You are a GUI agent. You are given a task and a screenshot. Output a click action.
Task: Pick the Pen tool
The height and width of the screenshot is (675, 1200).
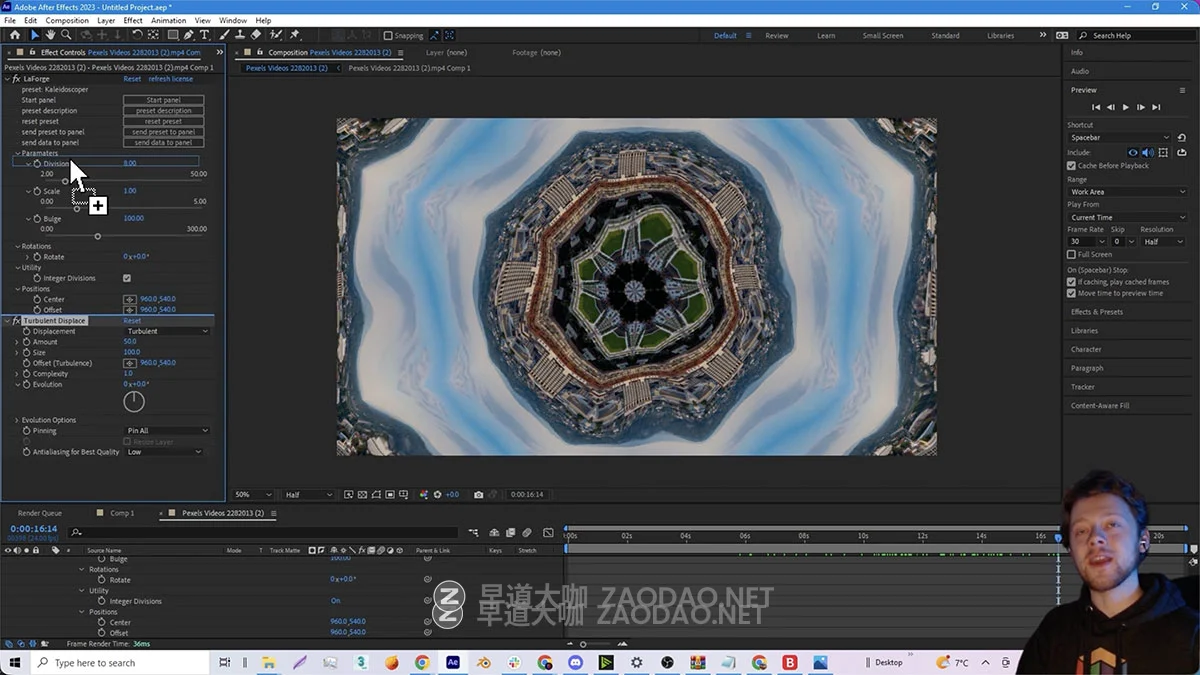pyautogui.click(x=188, y=35)
